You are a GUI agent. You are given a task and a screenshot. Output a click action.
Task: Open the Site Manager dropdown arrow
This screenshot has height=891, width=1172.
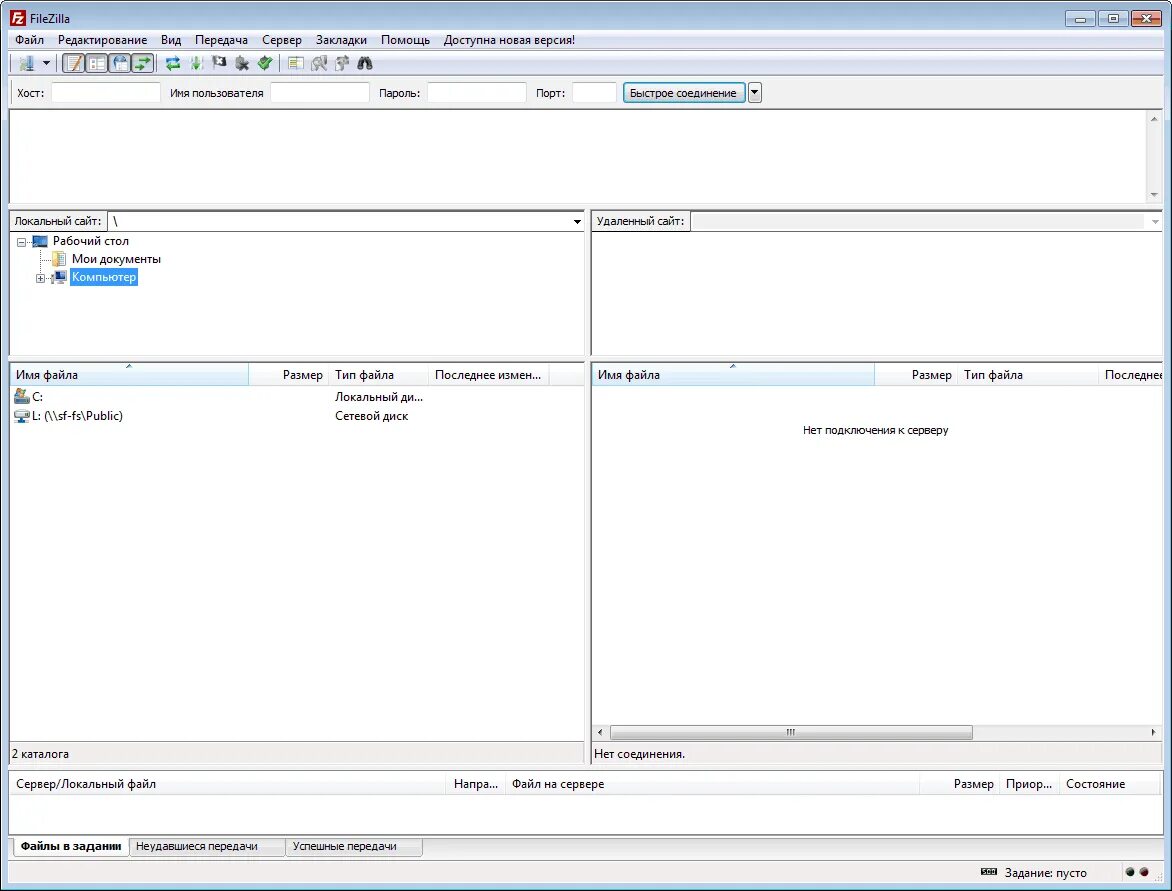click(x=46, y=64)
